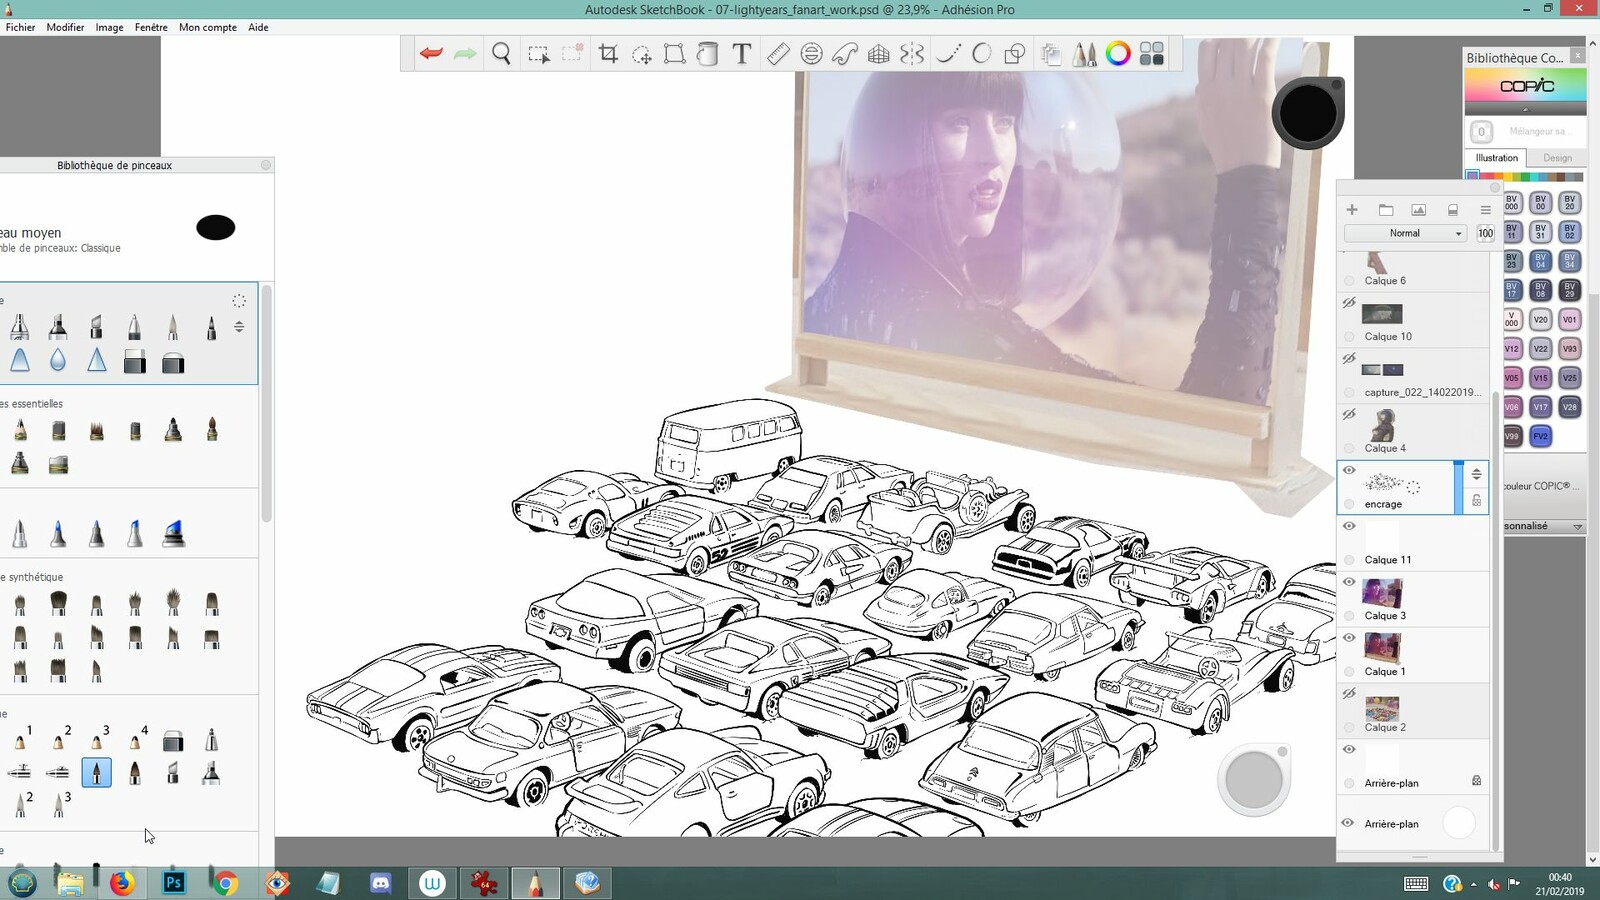Open the Fenêtre menu

point(151,27)
